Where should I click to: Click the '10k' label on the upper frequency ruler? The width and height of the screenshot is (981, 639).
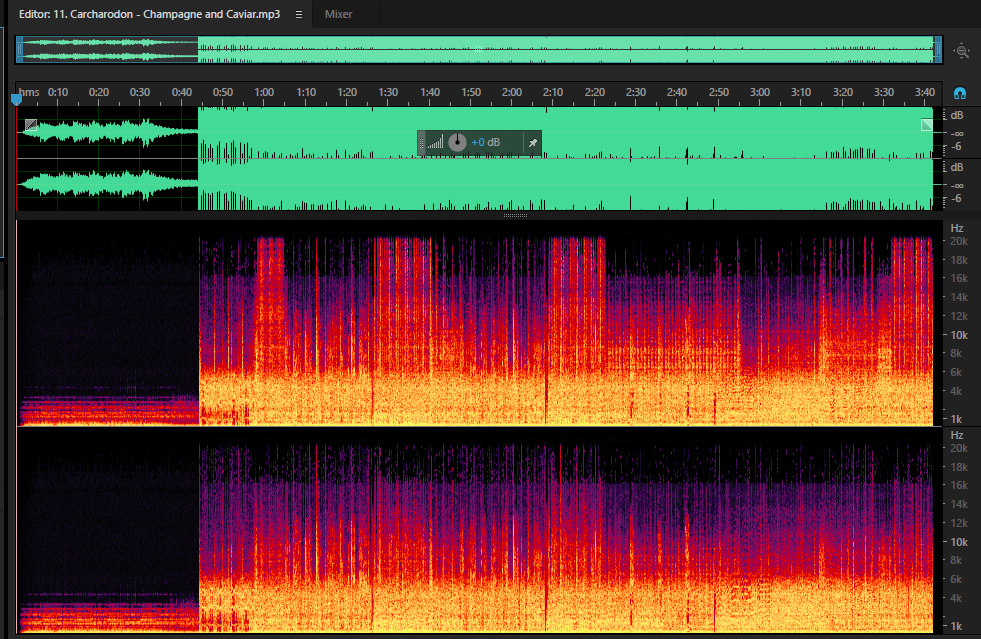pyautogui.click(x=959, y=335)
